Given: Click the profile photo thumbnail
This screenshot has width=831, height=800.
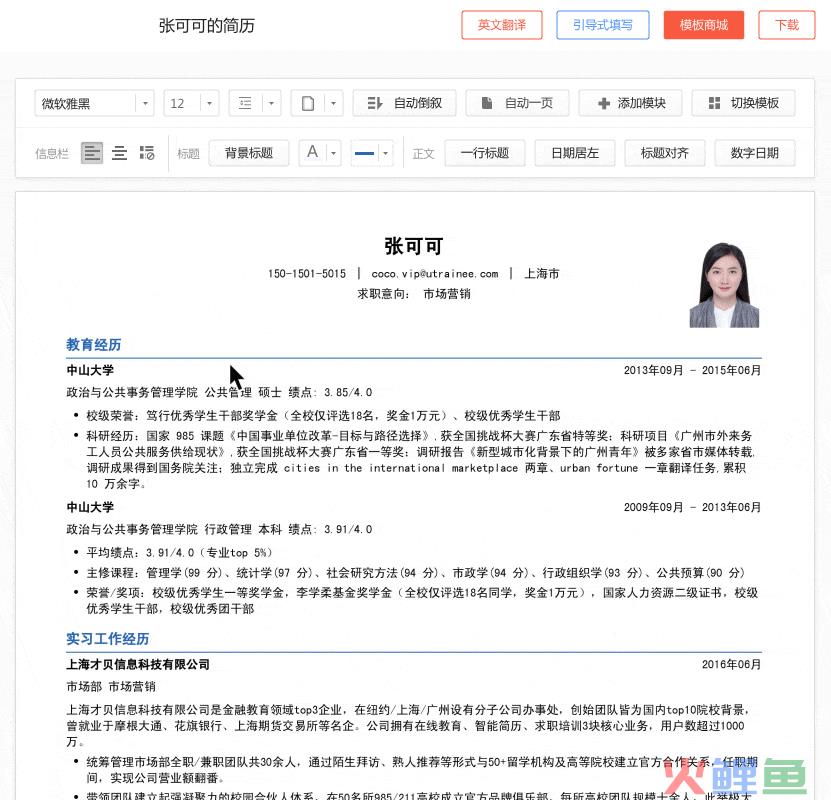Looking at the screenshot, I should tap(724, 285).
